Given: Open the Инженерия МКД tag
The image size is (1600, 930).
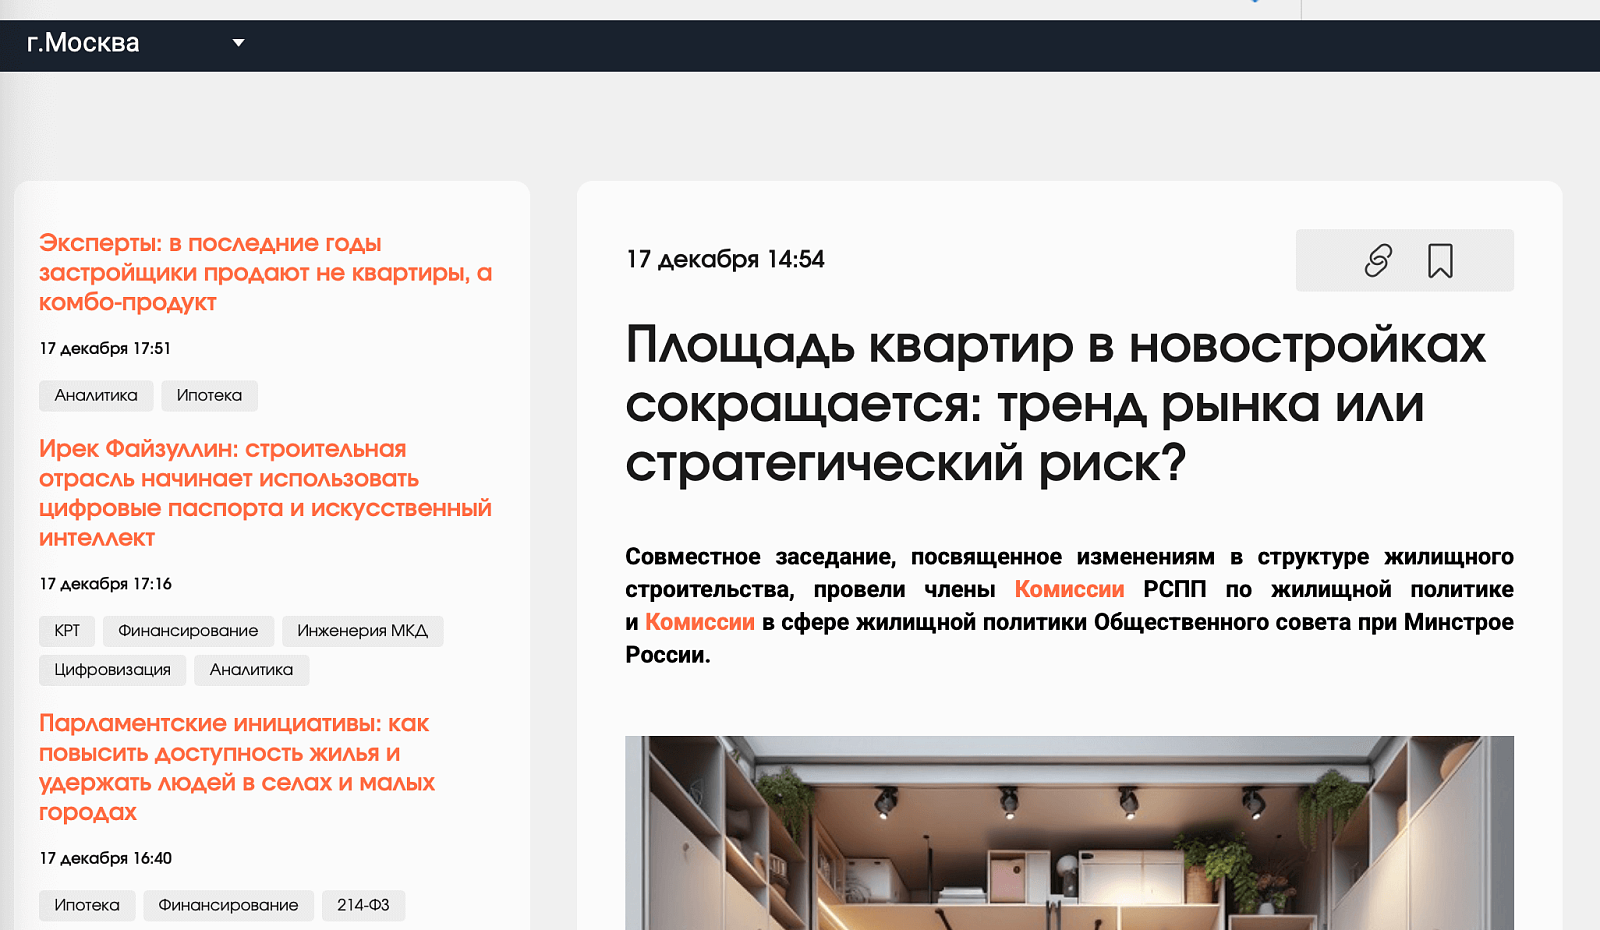Looking at the screenshot, I should click(x=363, y=631).
